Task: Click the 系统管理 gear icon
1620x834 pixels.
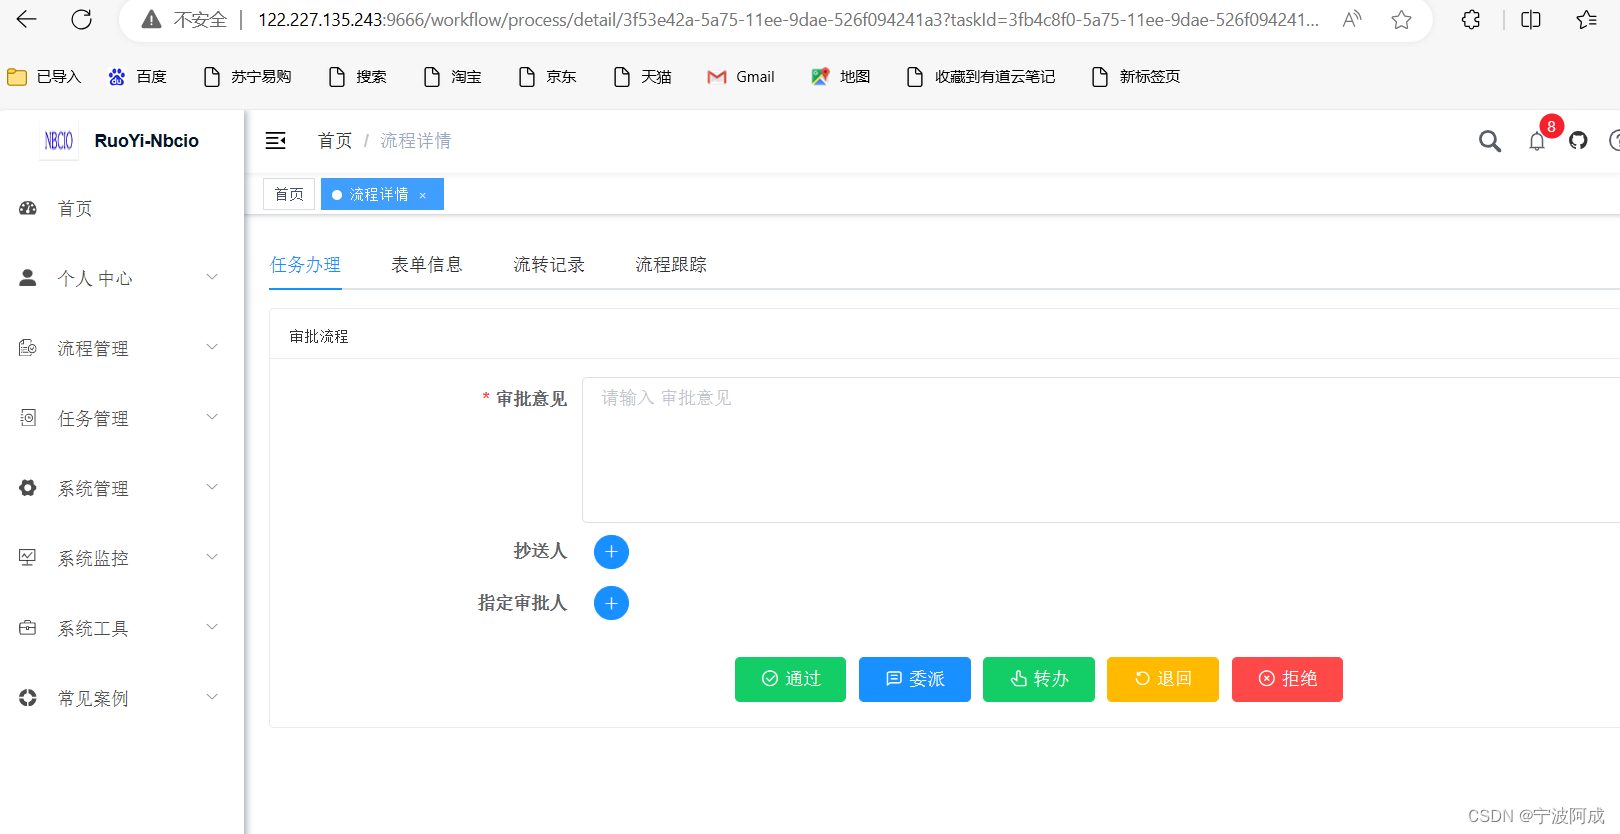Action: point(28,488)
